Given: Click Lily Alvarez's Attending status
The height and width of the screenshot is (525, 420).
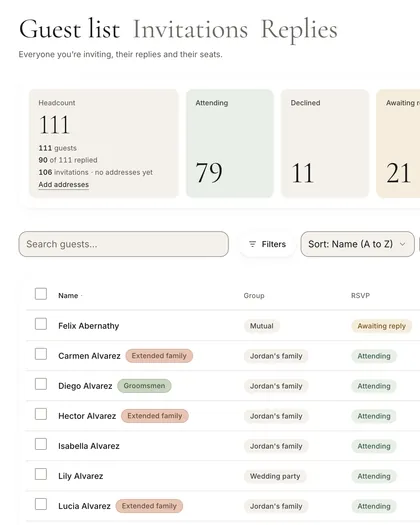Looking at the screenshot, I should coord(374,476).
